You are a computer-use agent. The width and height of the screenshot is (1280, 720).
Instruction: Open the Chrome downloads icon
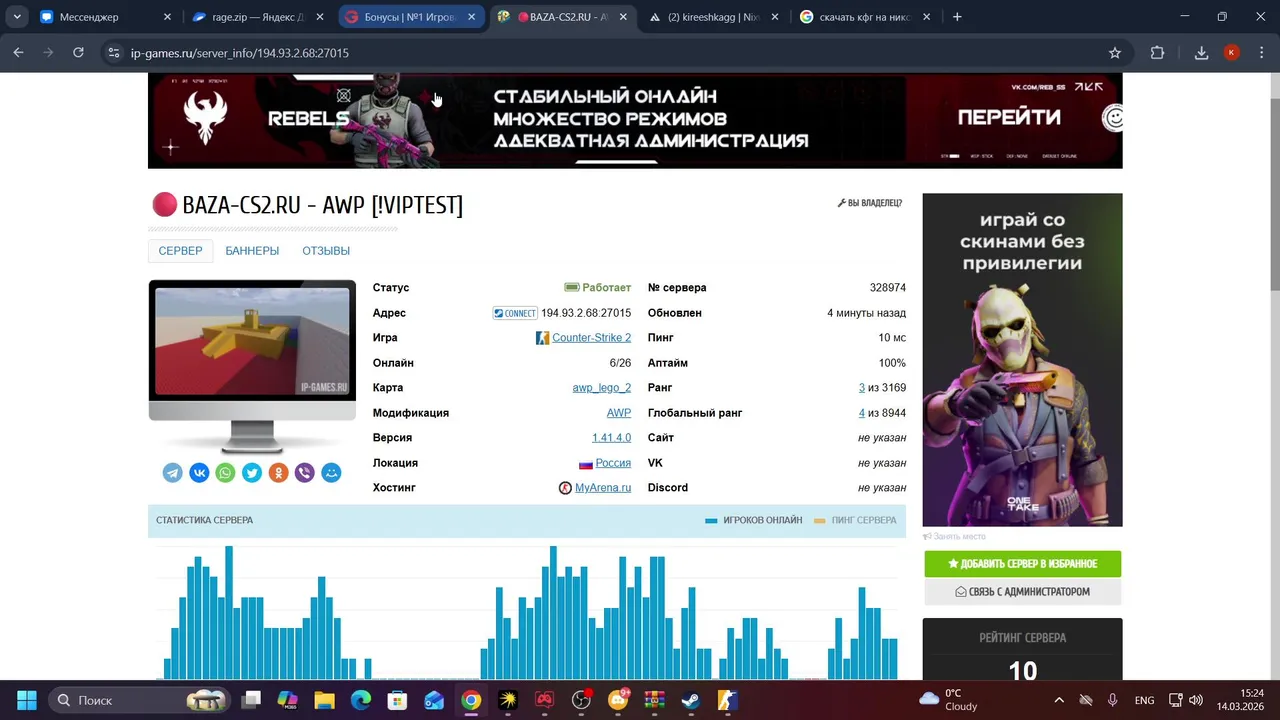tap(1202, 53)
